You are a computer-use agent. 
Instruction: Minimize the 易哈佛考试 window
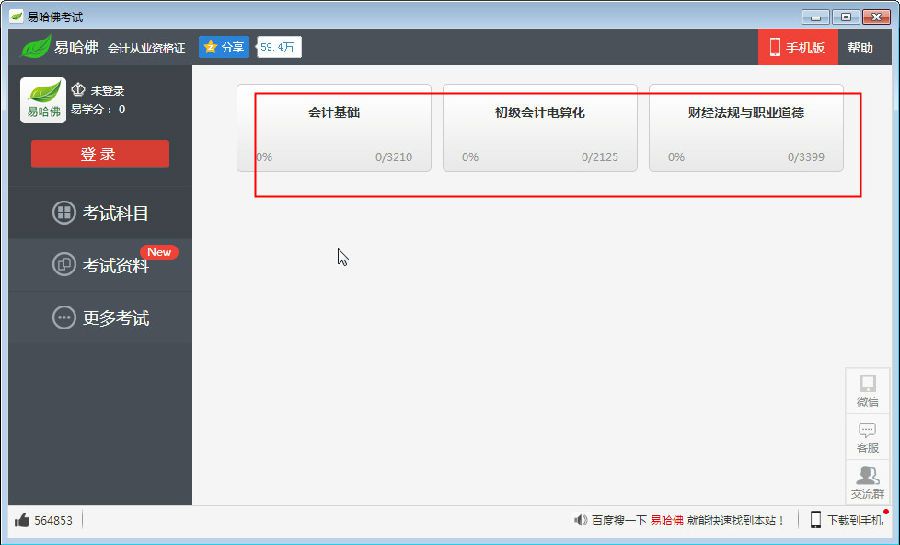[x=815, y=17]
